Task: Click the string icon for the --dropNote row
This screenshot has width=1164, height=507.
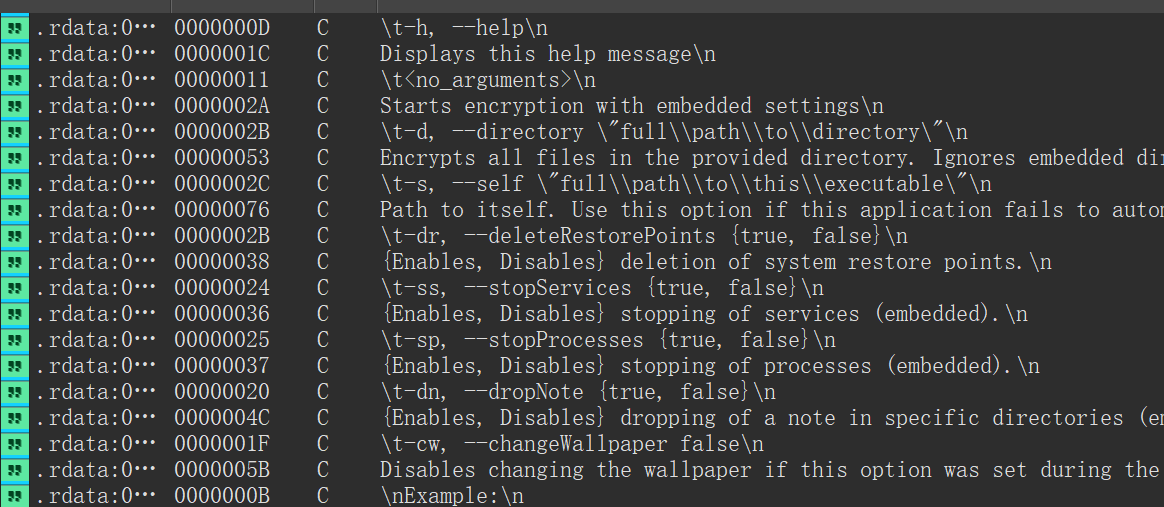Action: click(x=15, y=392)
